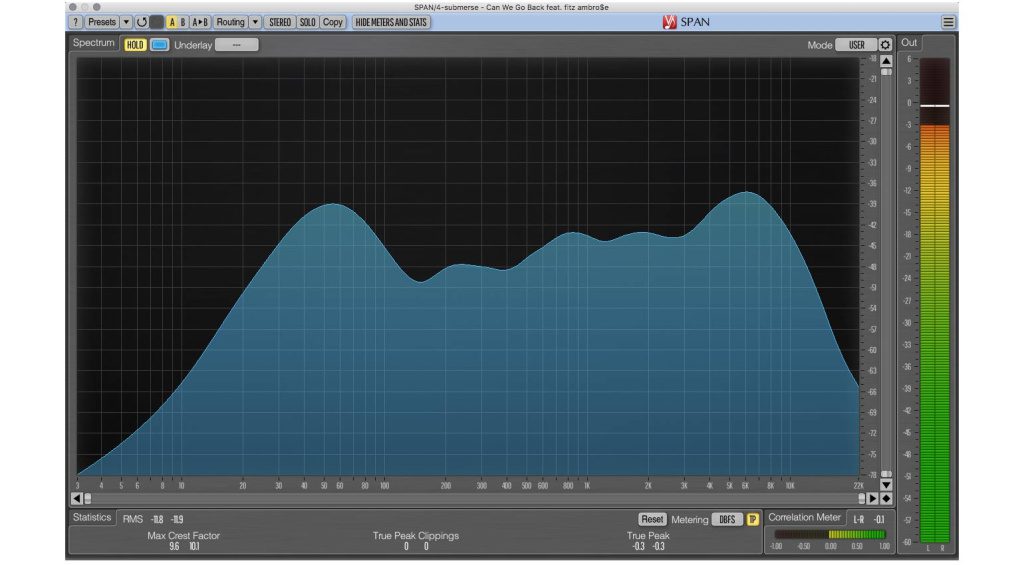The width and height of the screenshot is (1024, 565).
Task: Open the Mode USER selector
Action: pyautogui.click(x=856, y=45)
